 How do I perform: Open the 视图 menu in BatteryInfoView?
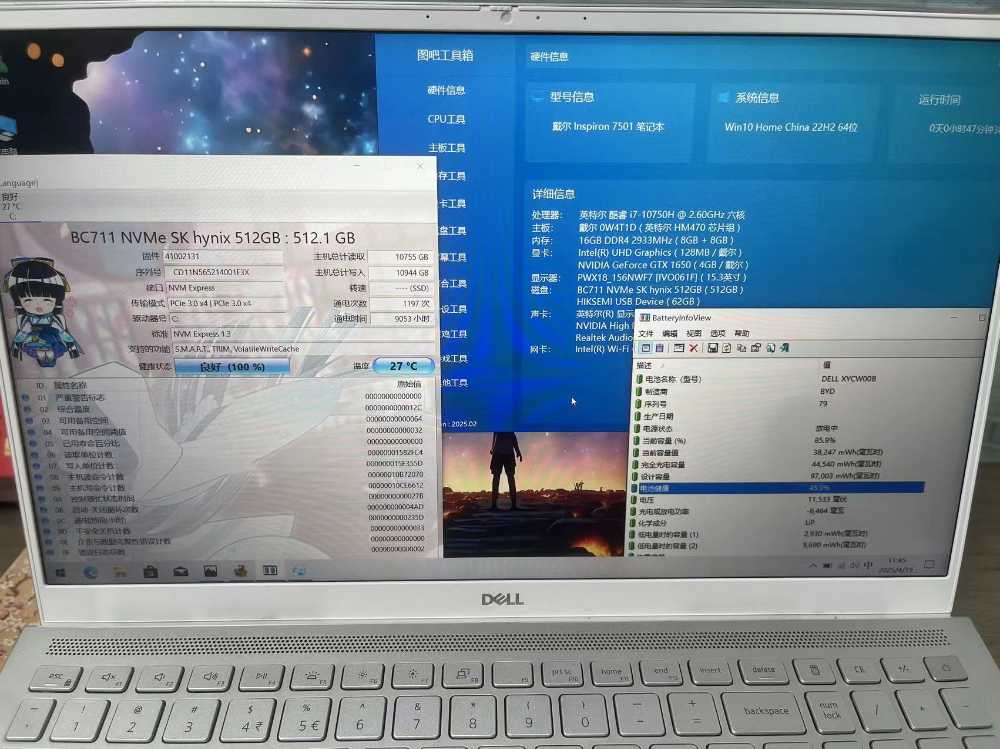pyautogui.click(x=694, y=334)
